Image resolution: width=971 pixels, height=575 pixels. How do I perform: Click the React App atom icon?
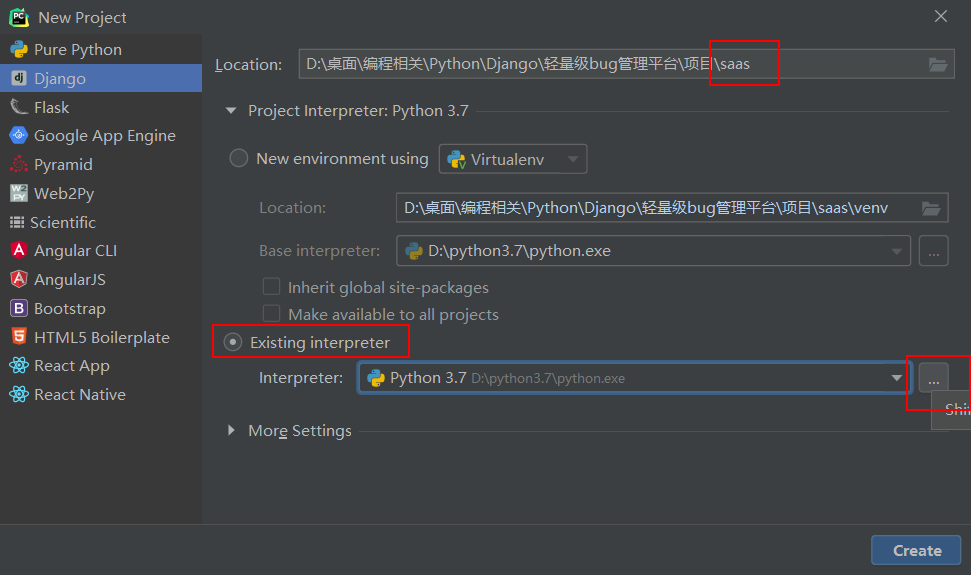click(x=19, y=365)
